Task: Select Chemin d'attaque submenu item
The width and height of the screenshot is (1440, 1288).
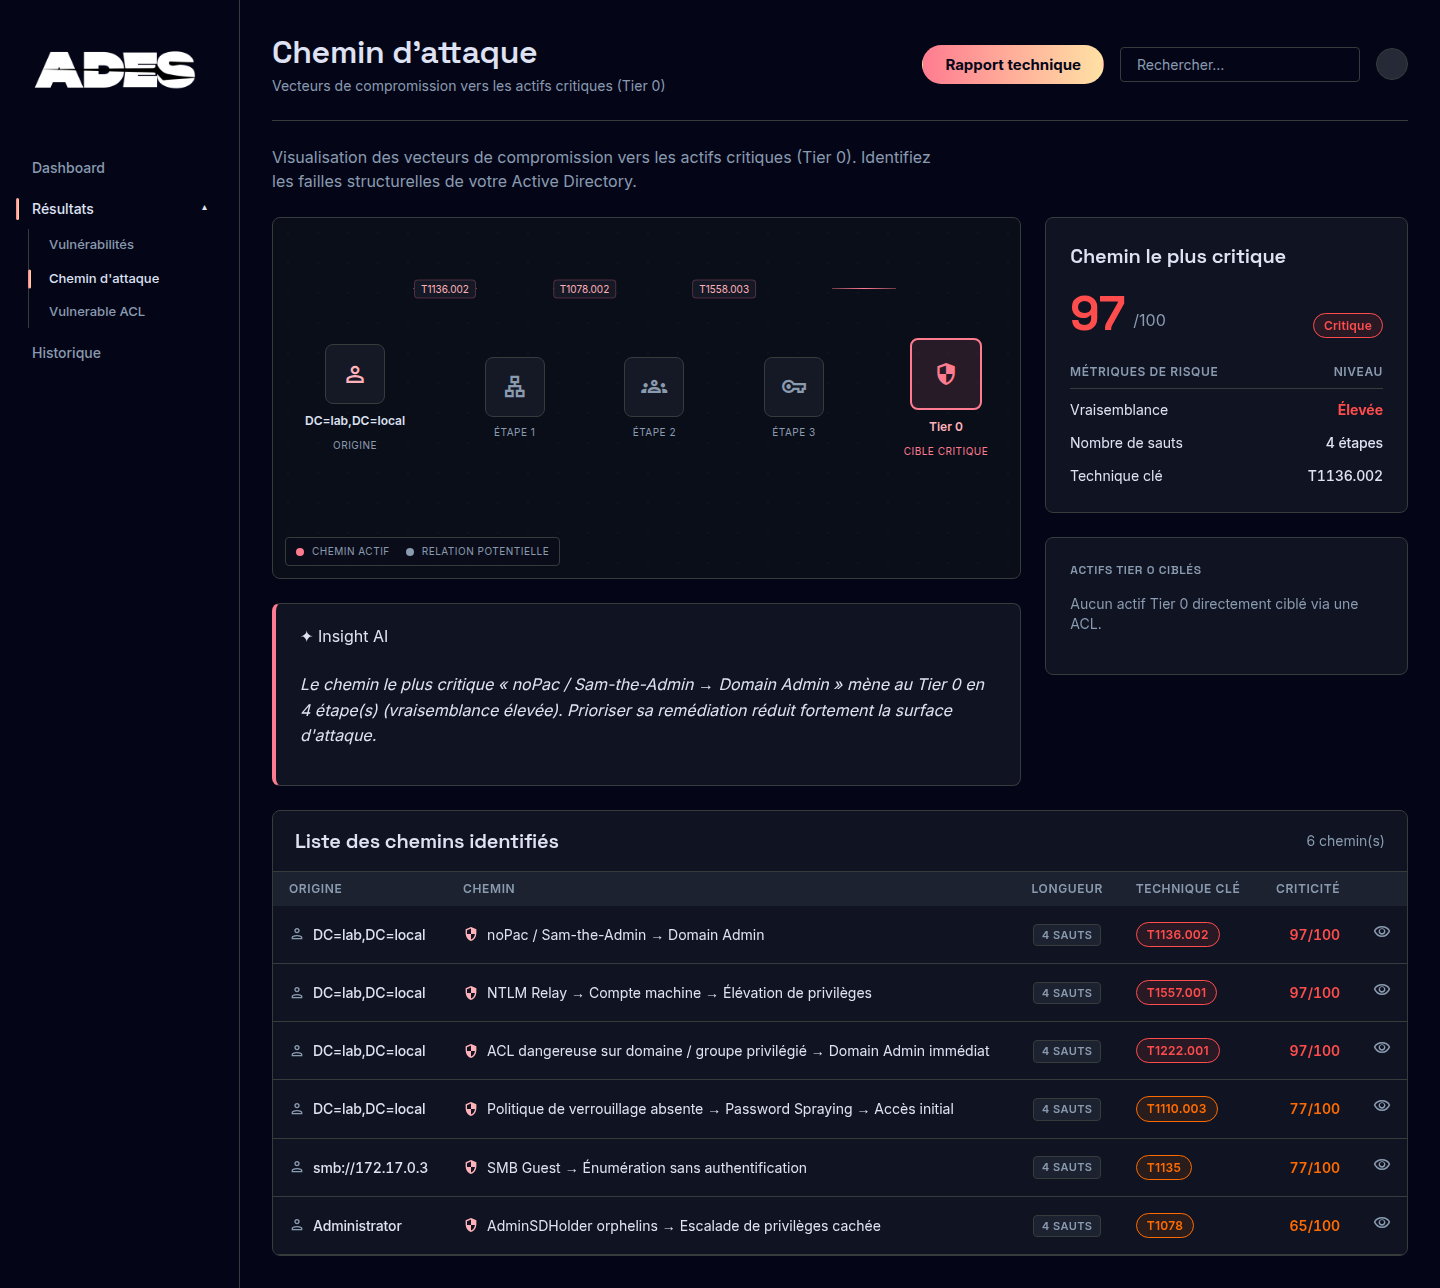Action: tap(104, 278)
